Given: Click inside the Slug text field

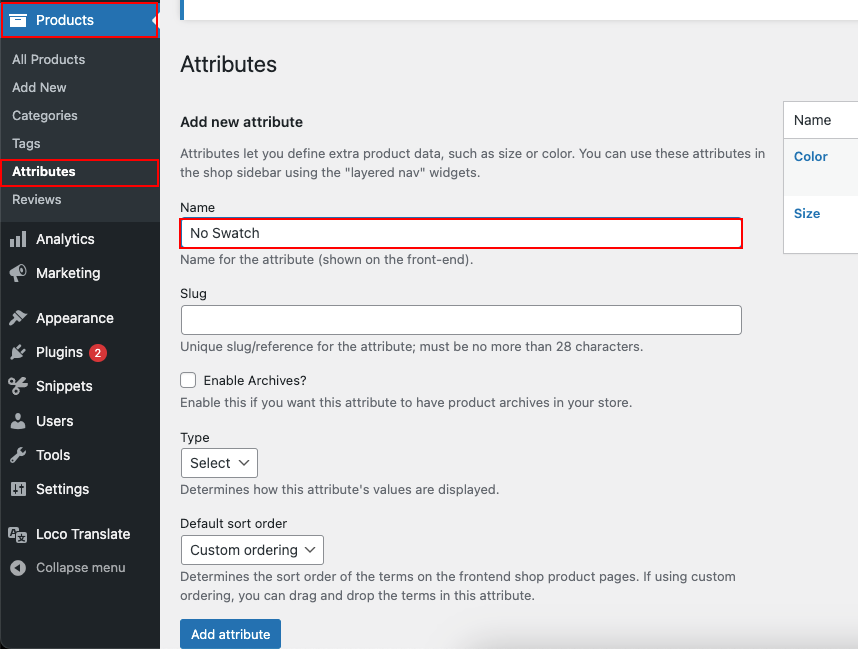Looking at the screenshot, I should point(461,320).
